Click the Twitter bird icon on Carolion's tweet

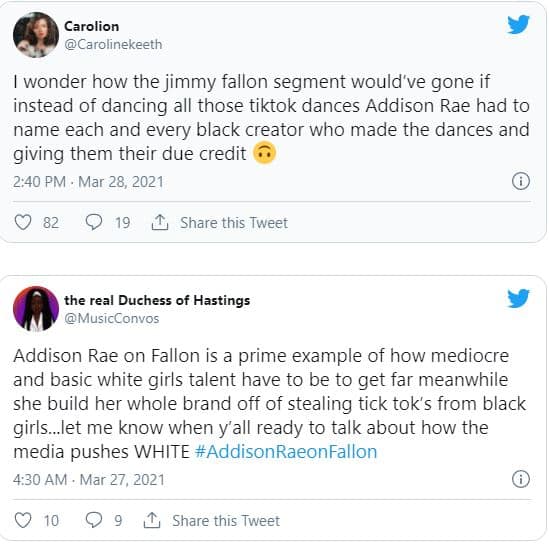click(x=519, y=25)
